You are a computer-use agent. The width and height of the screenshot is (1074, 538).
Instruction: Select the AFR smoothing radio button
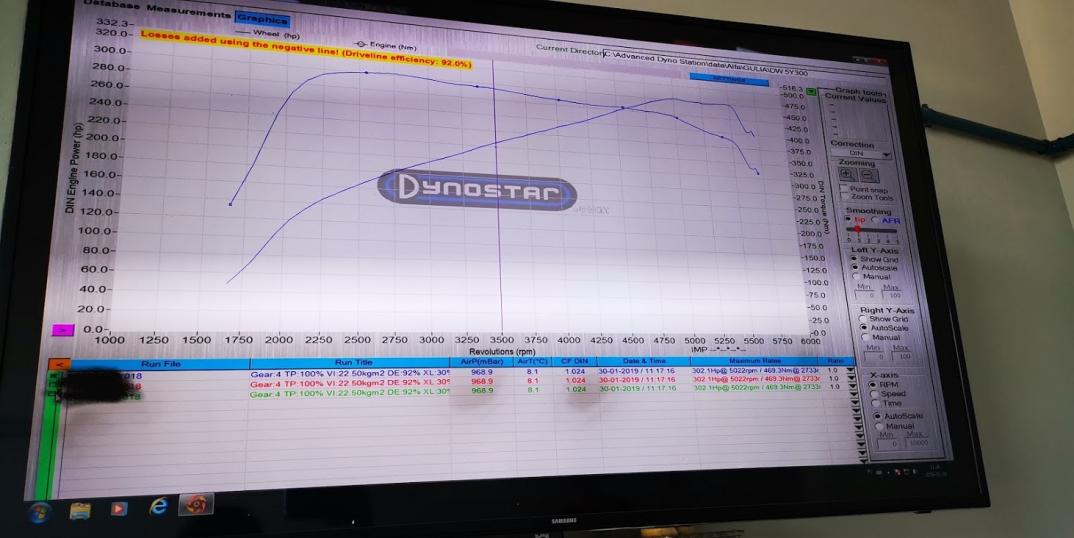(x=875, y=220)
